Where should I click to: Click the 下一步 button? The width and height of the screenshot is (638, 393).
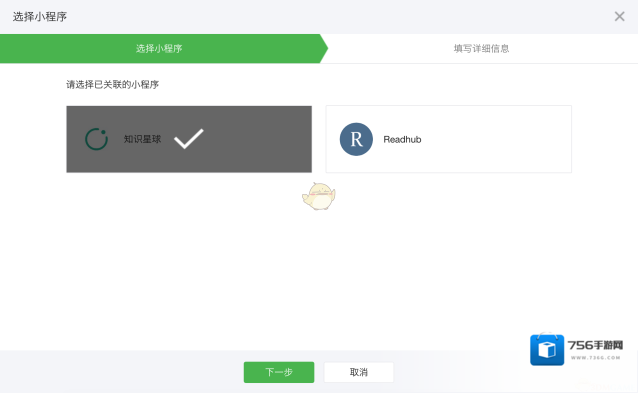coord(279,372)
